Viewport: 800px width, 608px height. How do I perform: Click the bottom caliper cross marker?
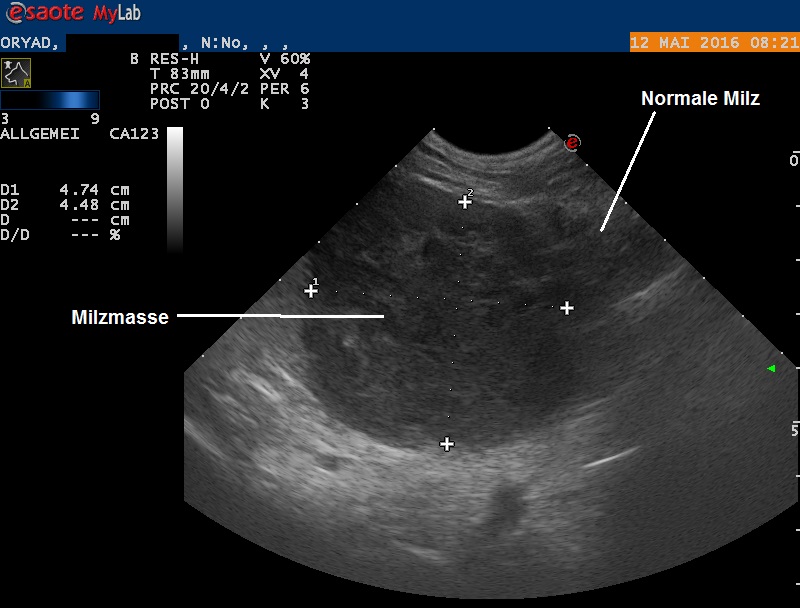click(x=447, y=444)
